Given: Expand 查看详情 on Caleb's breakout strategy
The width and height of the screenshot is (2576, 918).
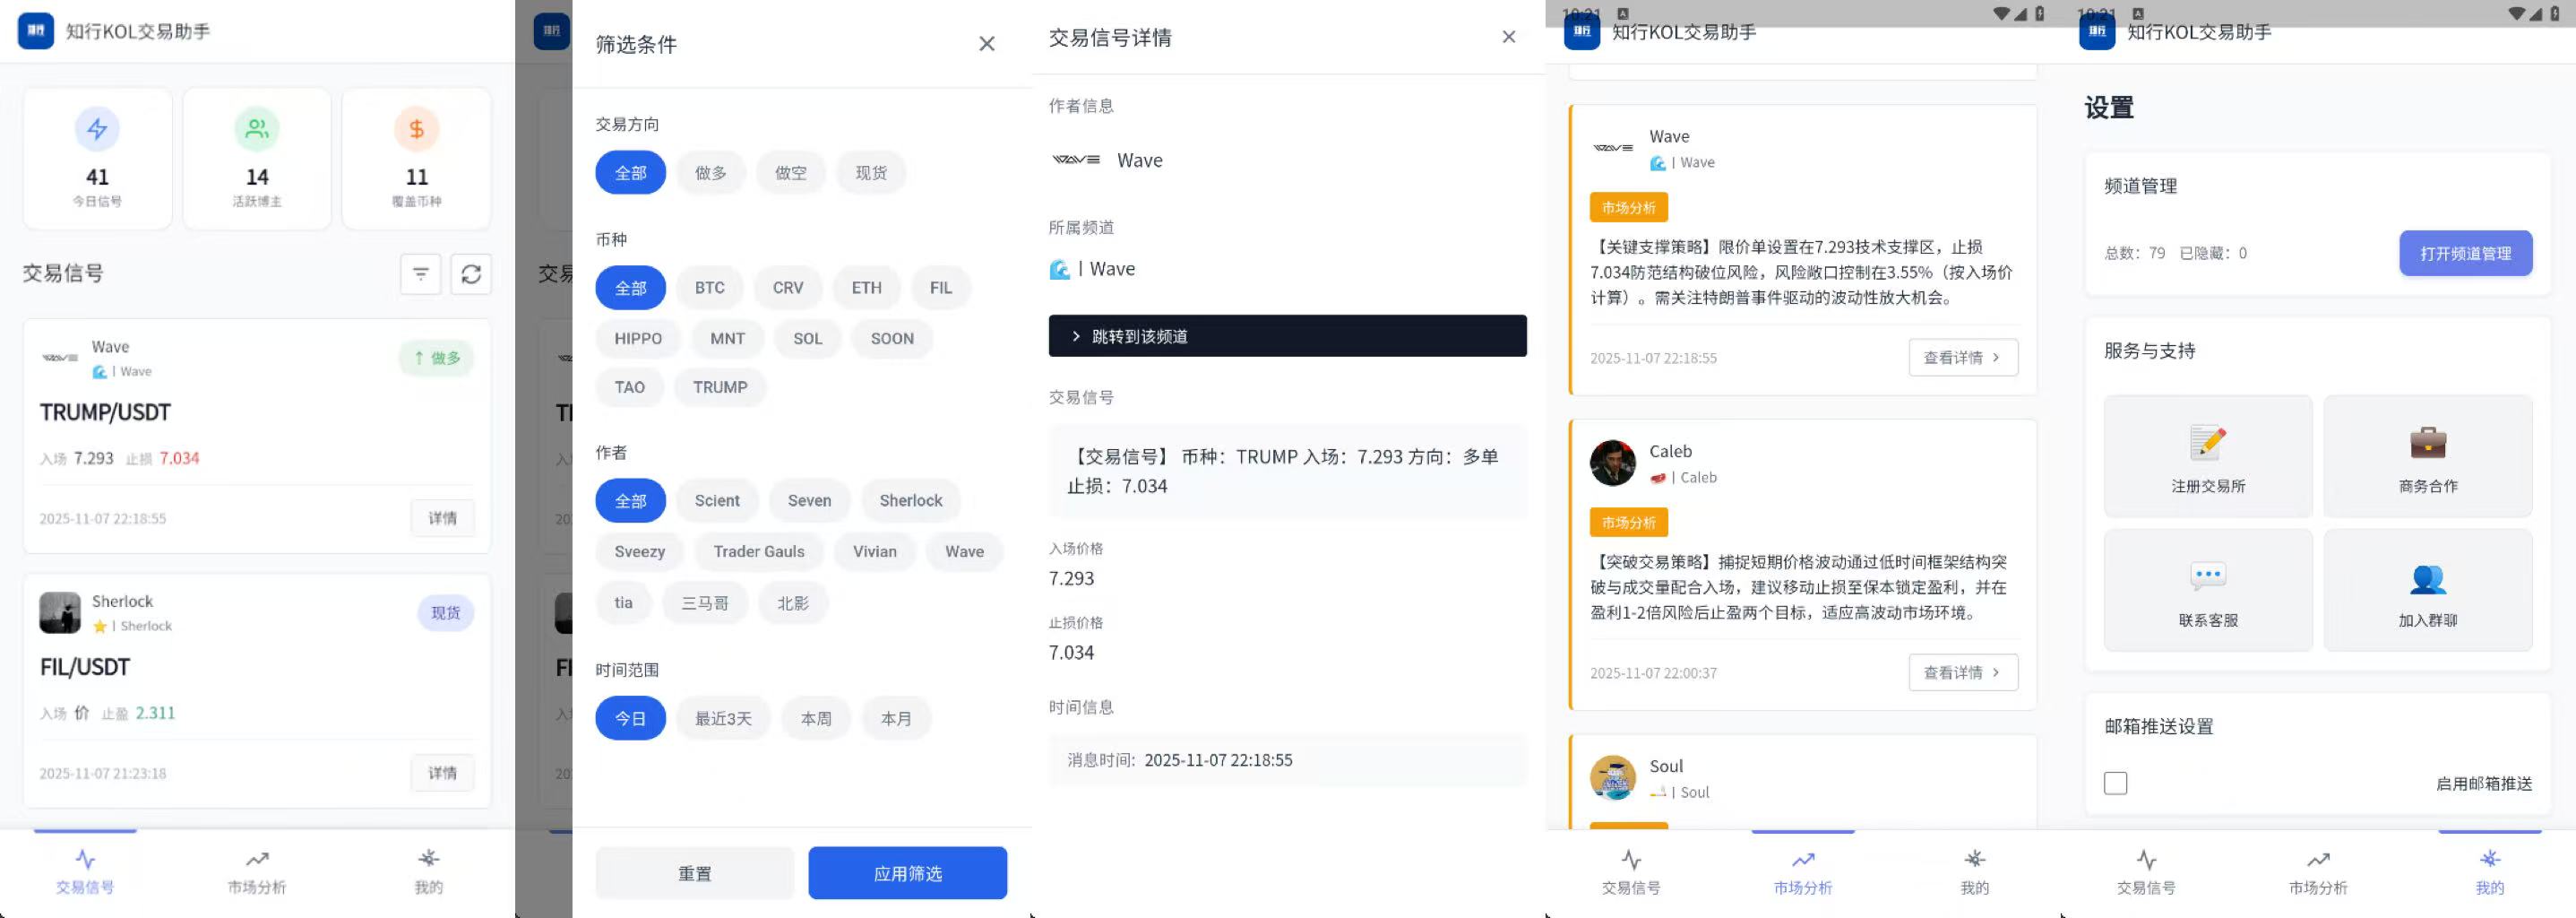Looking at the screenshot, I should 1962,672.
